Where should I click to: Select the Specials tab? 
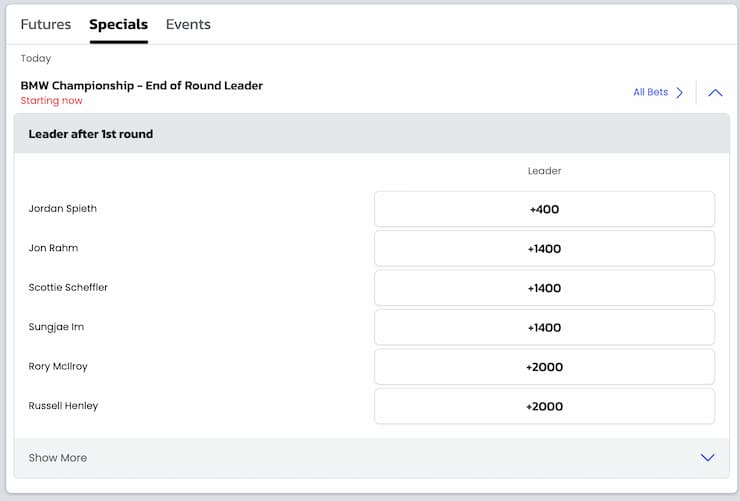tap(118, 25)
